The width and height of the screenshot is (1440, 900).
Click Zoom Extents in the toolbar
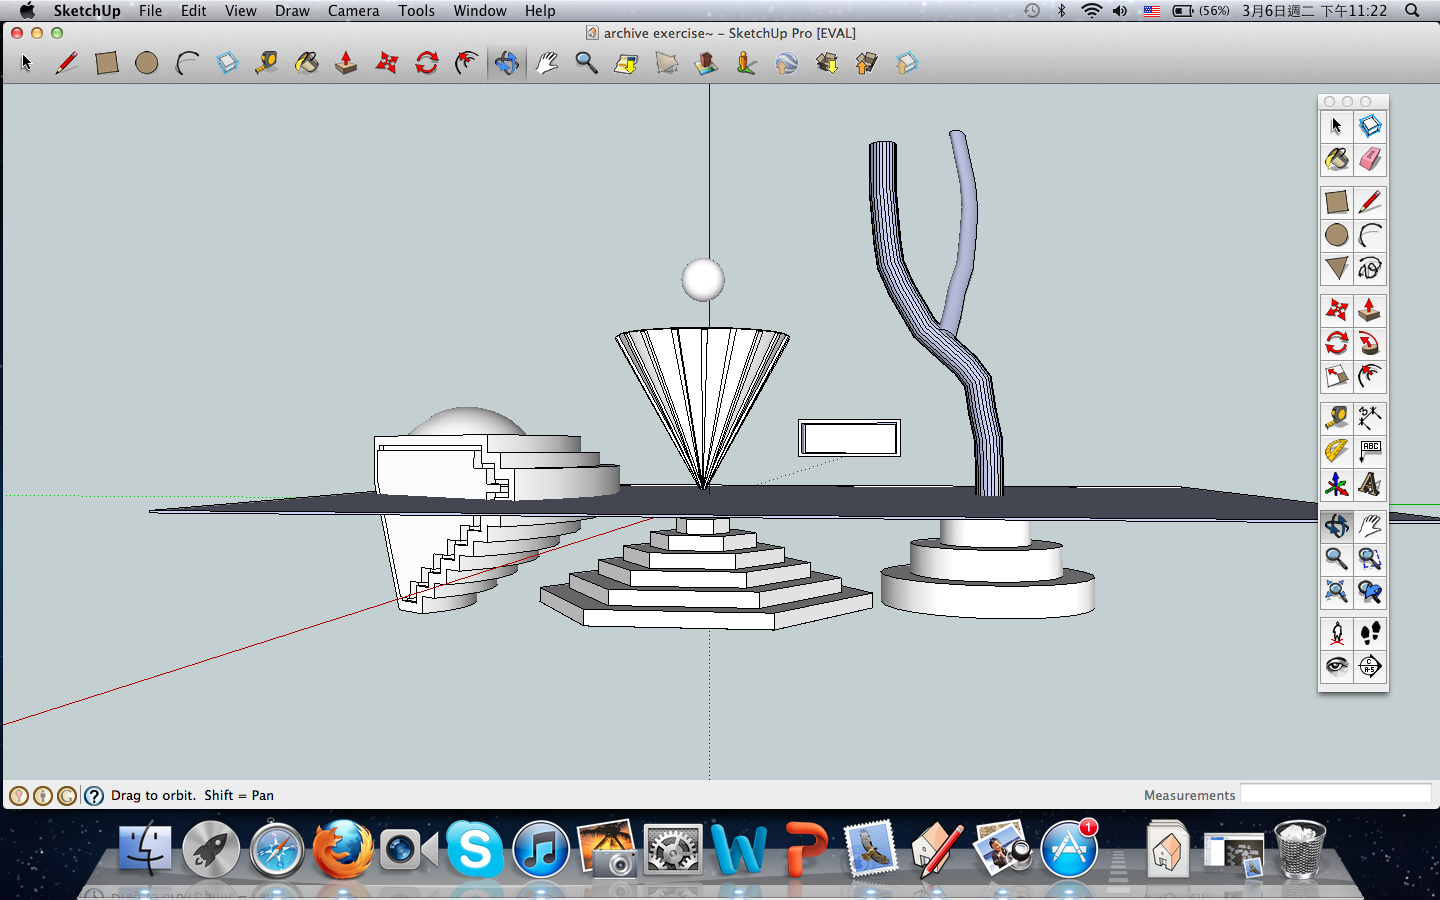(x=1337, y=592)
